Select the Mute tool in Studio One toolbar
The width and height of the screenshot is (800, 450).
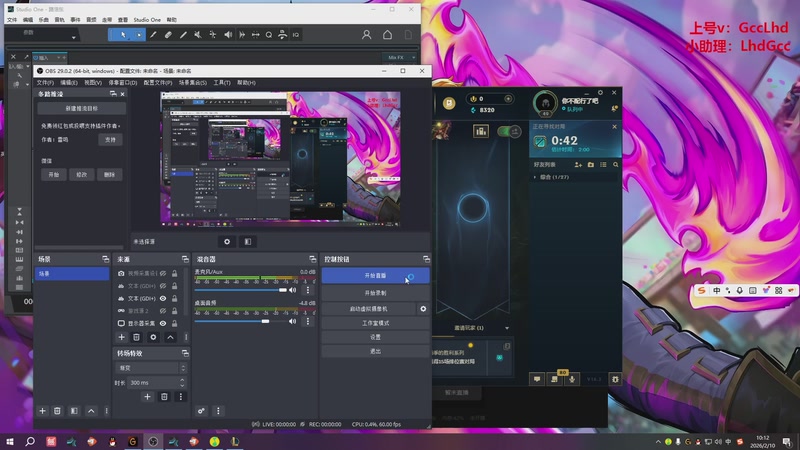[197, 35]
